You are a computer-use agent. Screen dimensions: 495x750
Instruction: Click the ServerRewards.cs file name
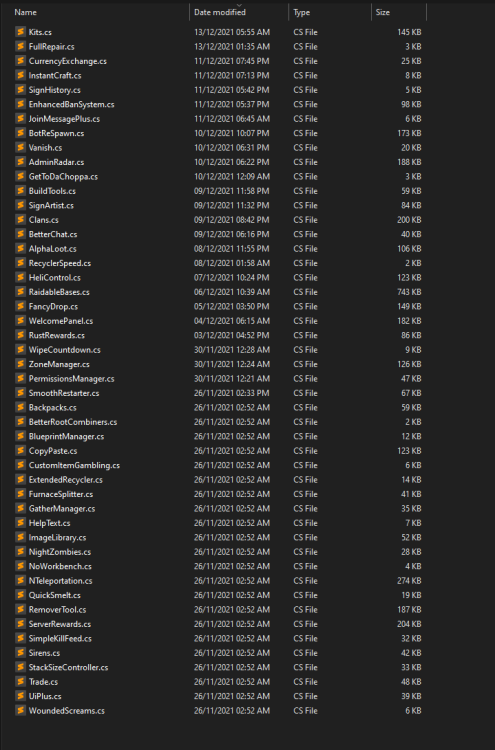(x=60, y=624)
